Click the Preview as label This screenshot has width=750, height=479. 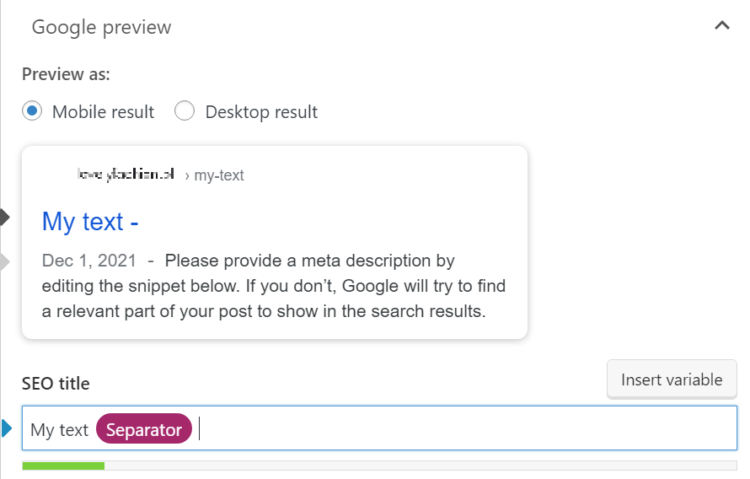tap(66, 75)
